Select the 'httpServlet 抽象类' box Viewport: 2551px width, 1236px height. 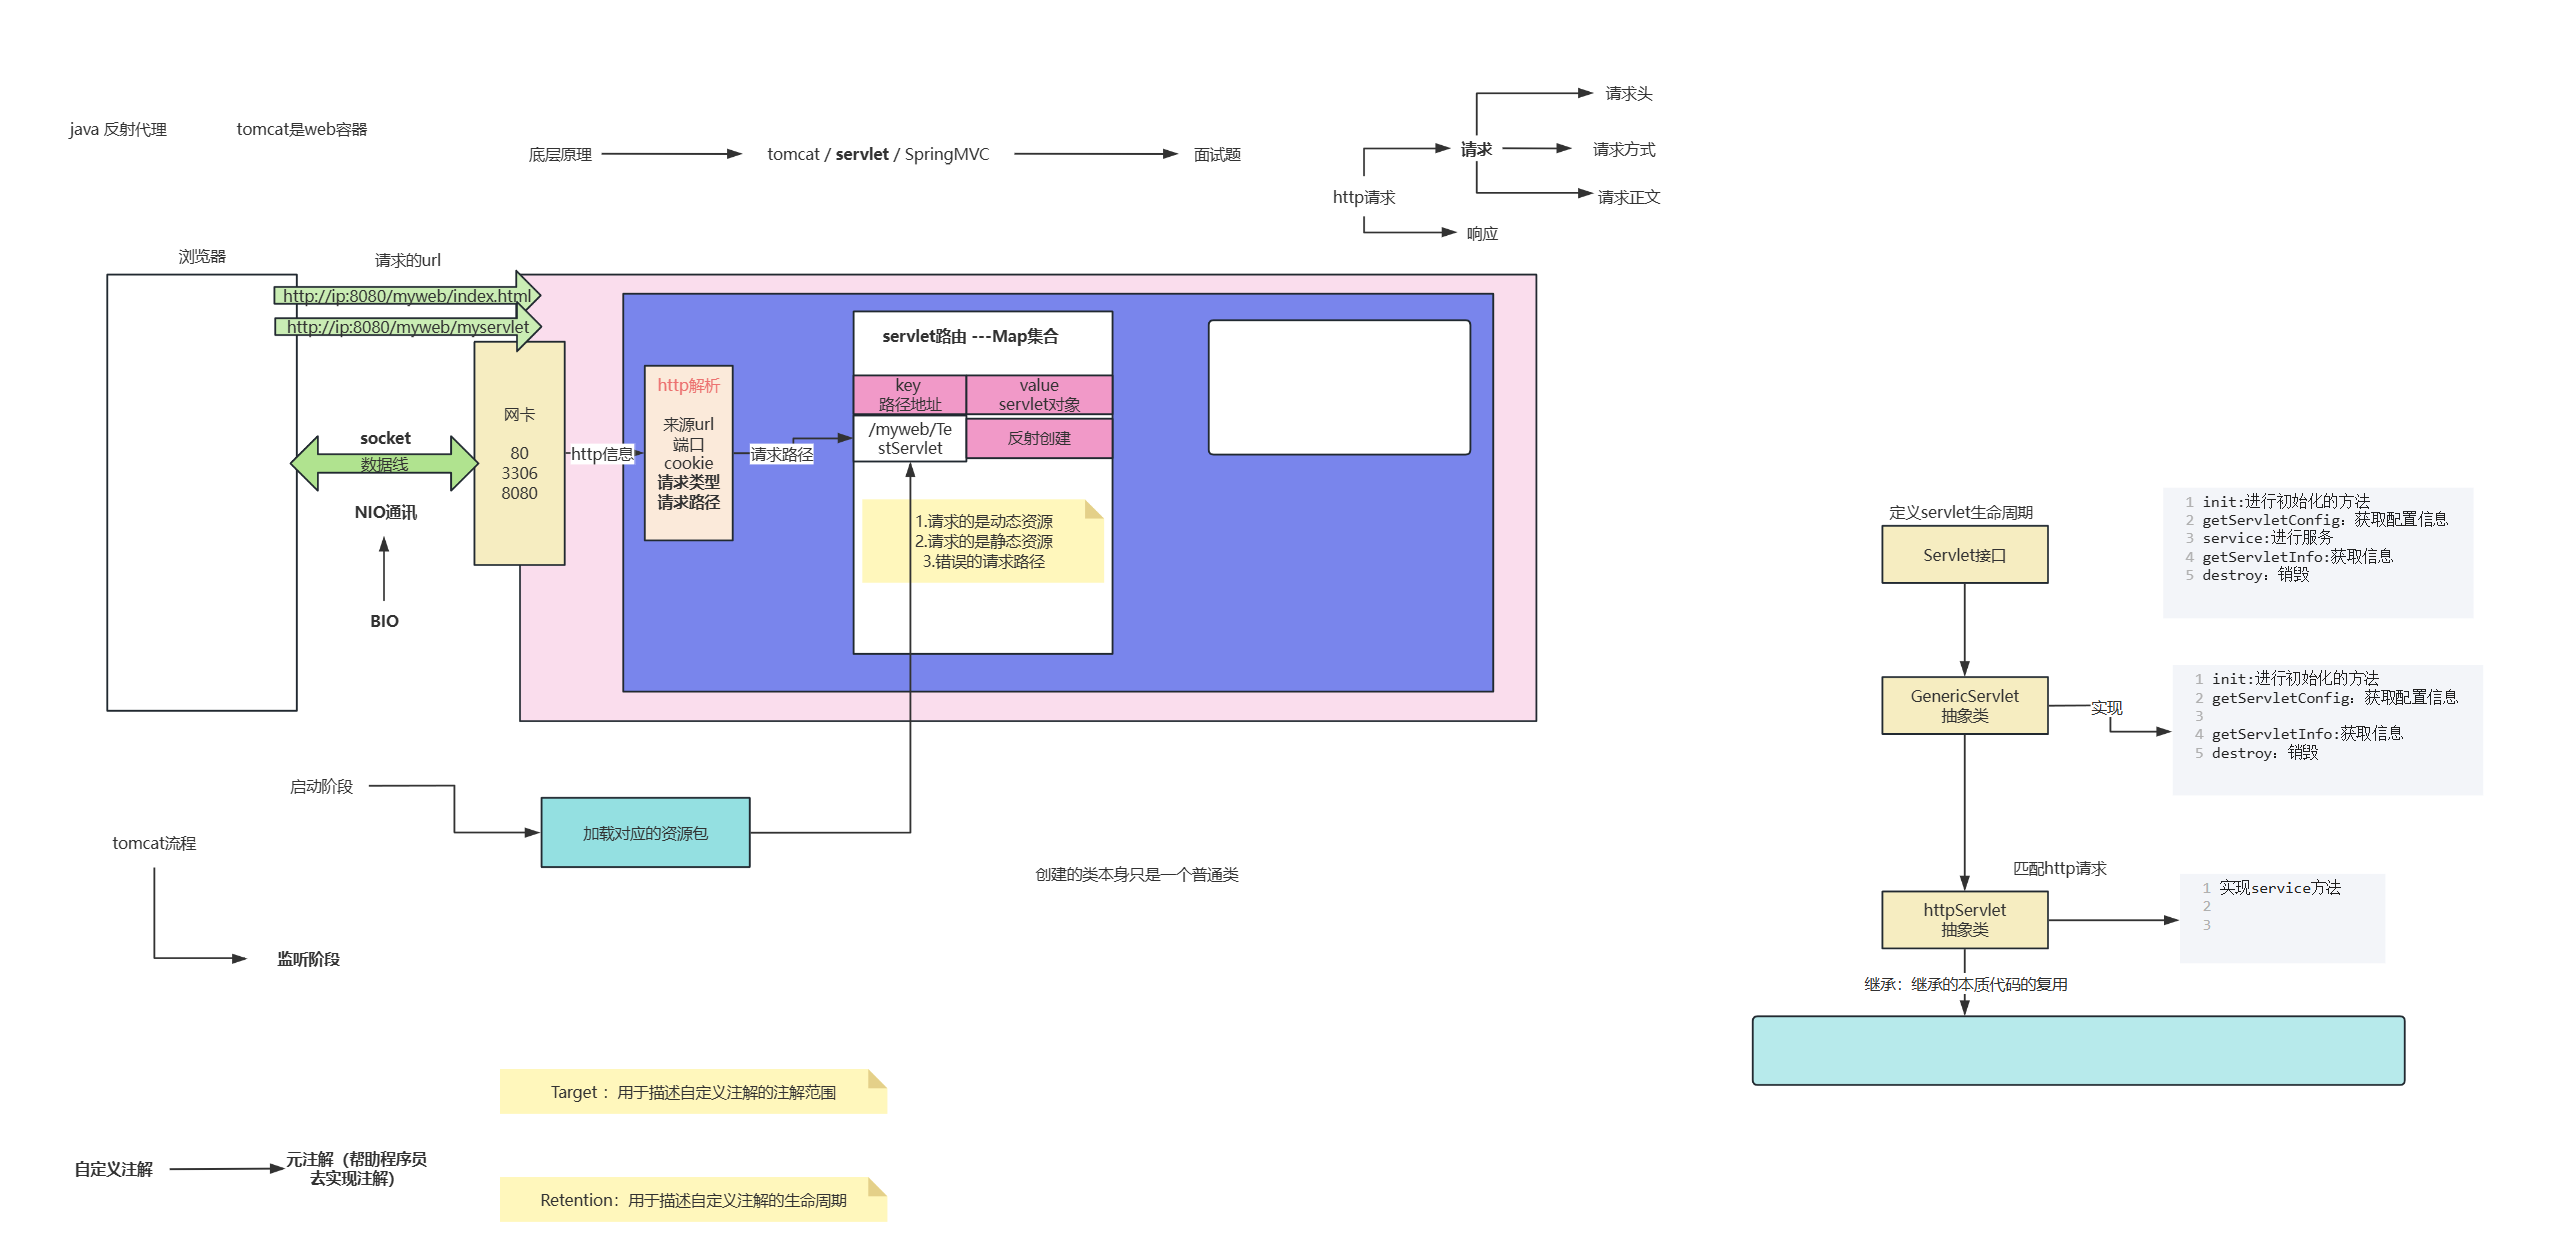pyautogui.click(x=1965, y=920)
